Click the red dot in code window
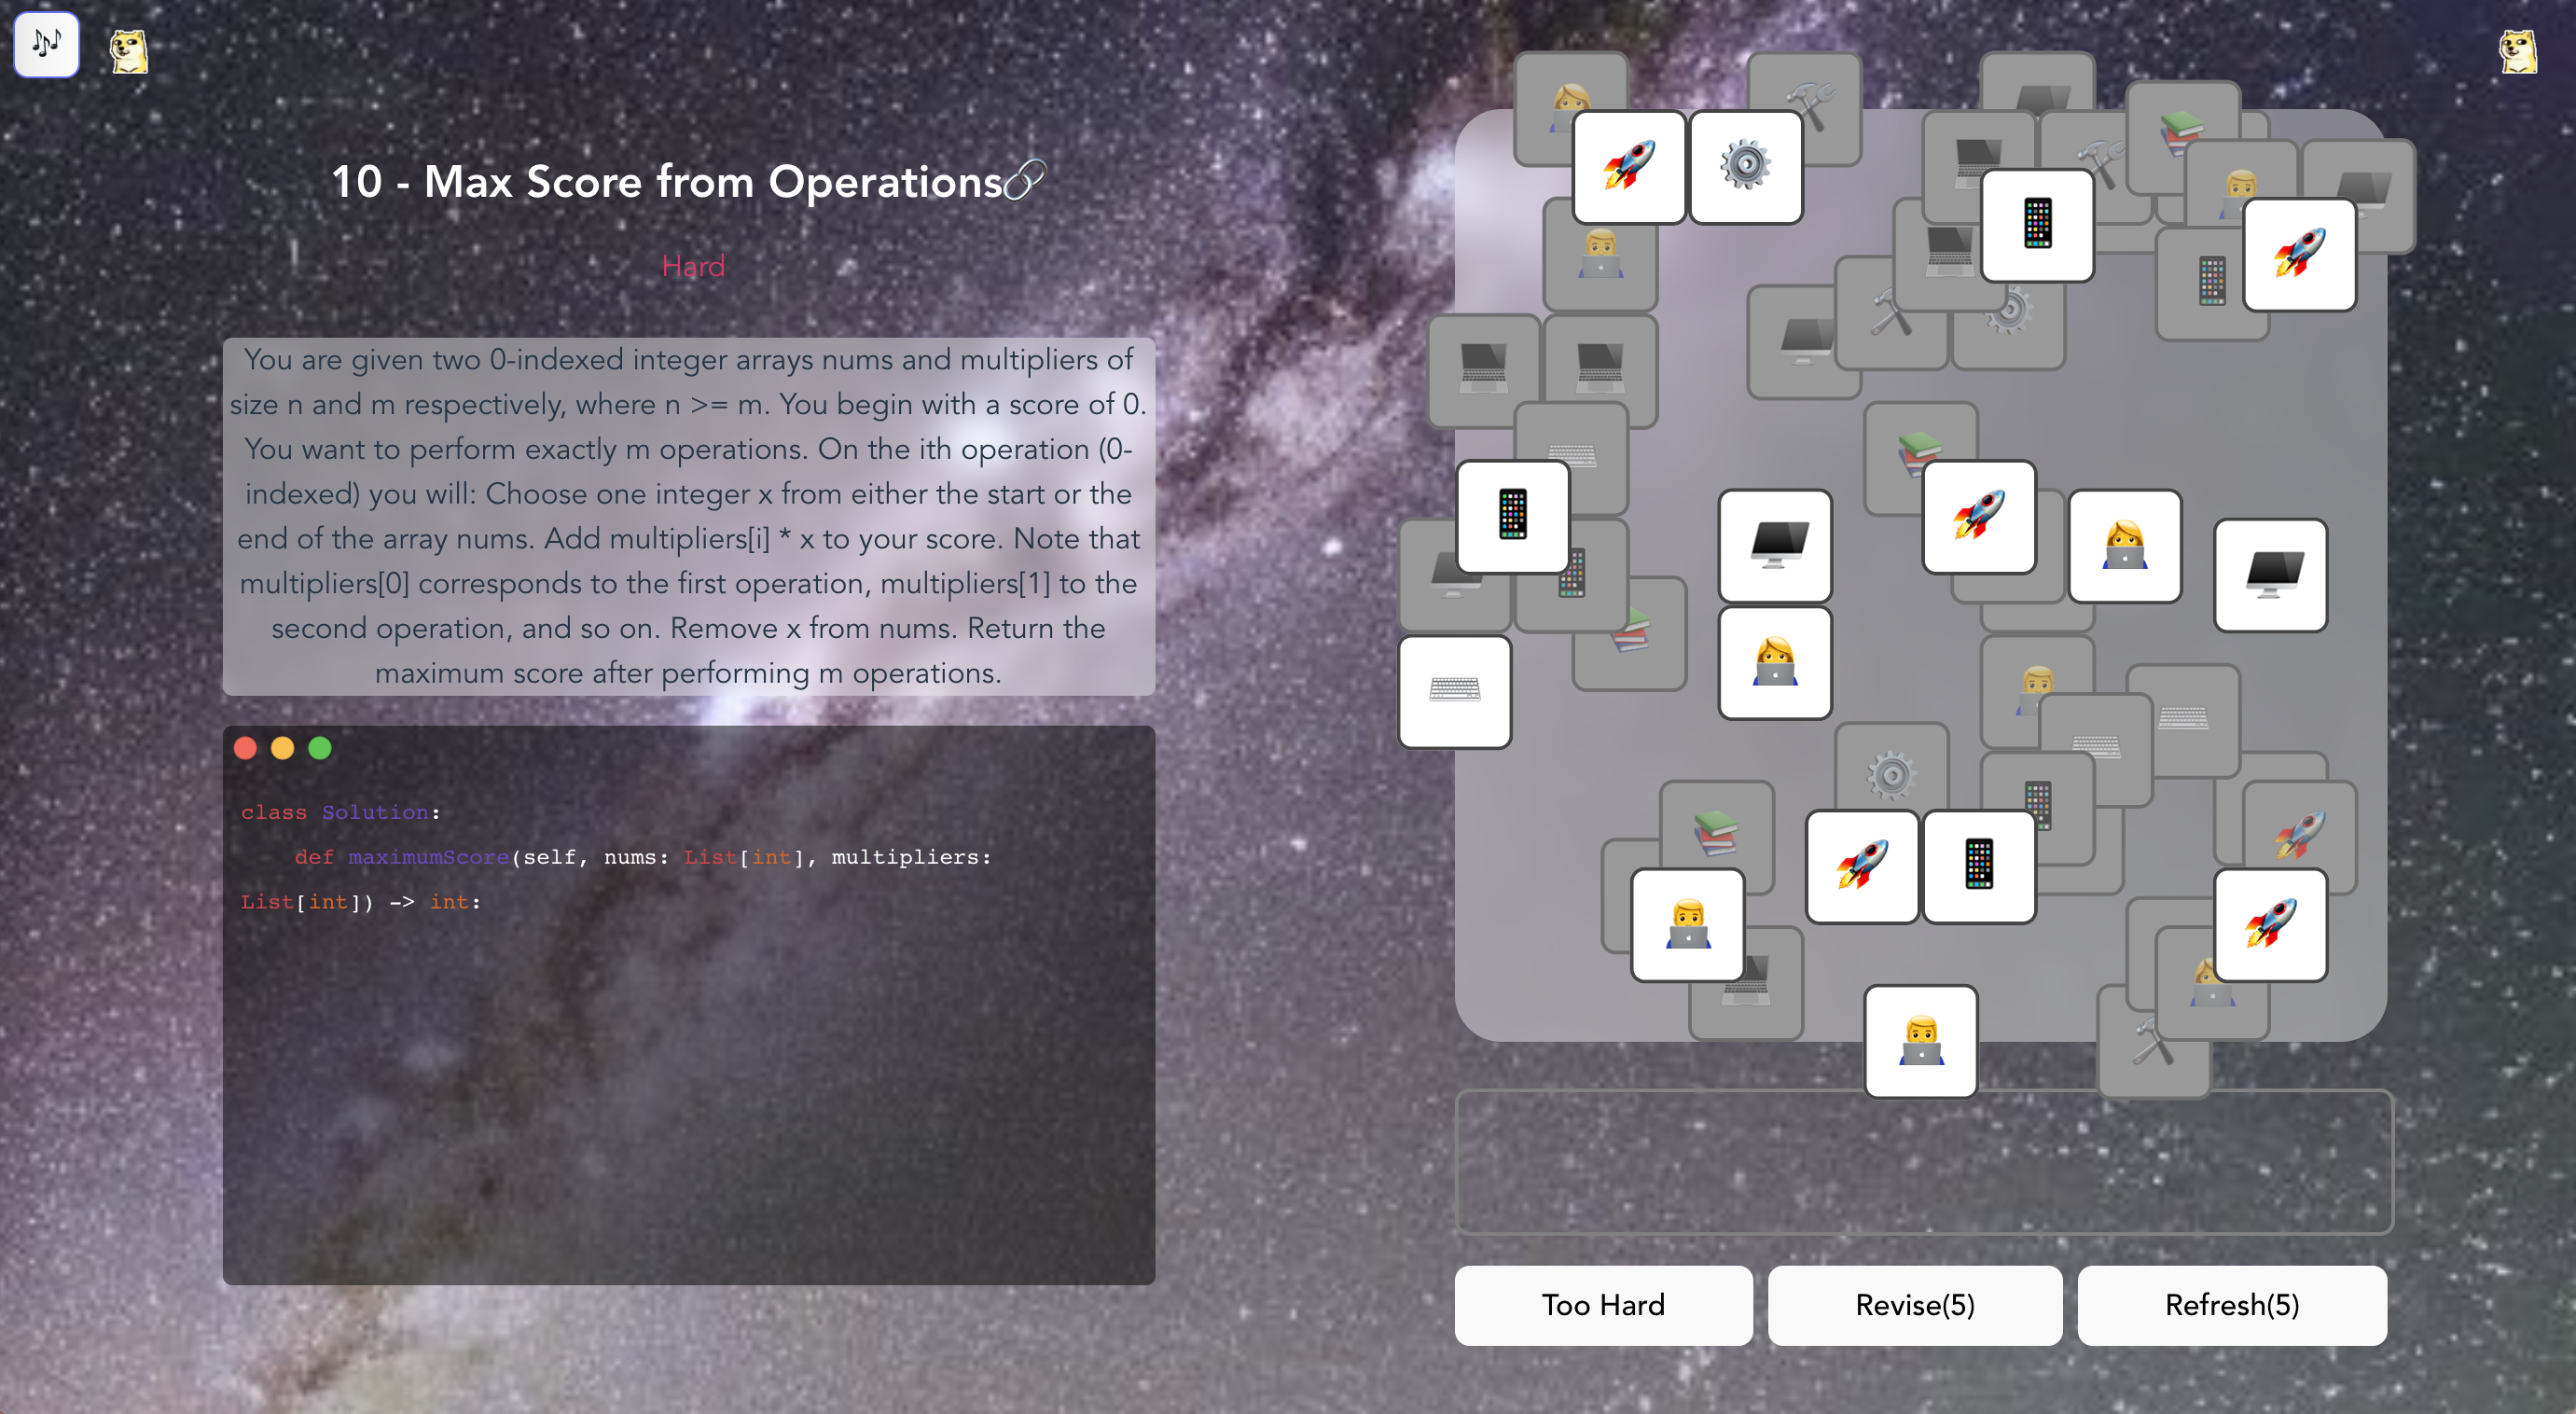 [245, 748]
